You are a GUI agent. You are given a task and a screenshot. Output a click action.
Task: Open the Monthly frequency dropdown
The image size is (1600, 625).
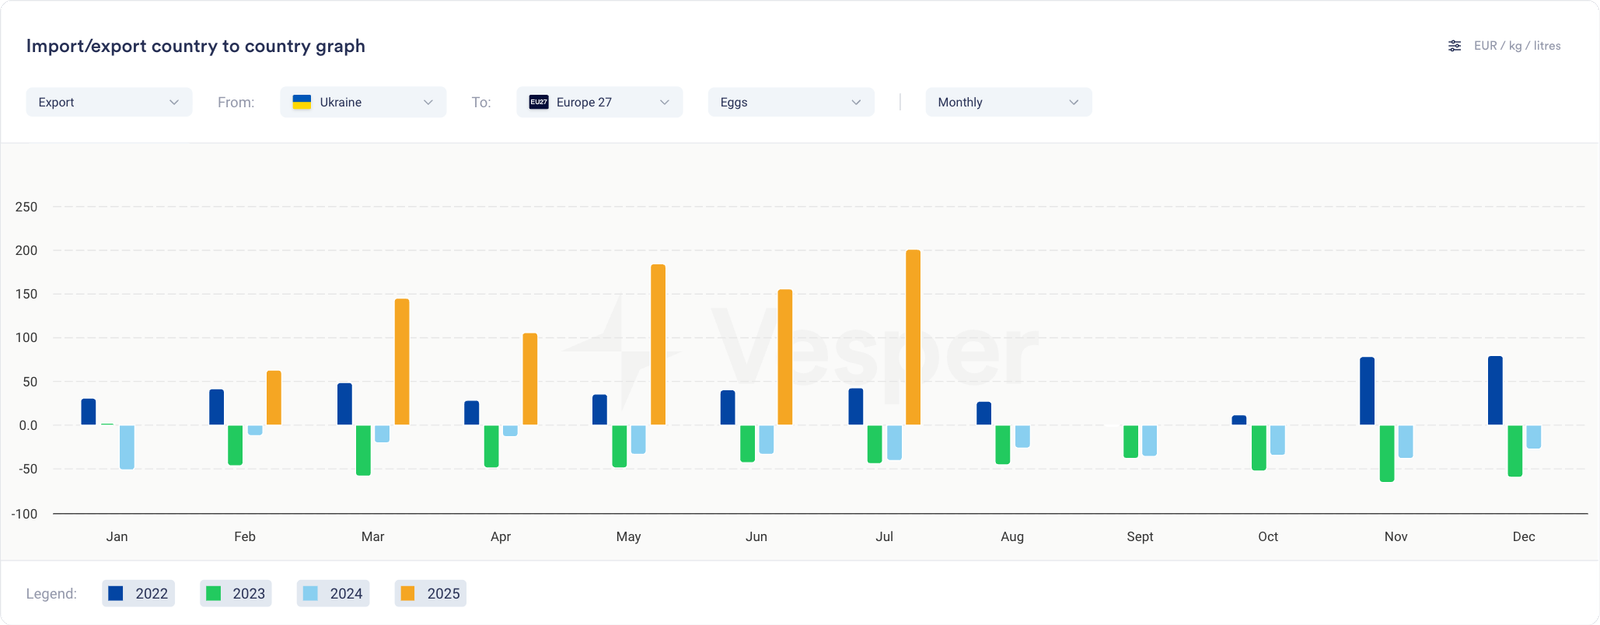(1008, 102)
